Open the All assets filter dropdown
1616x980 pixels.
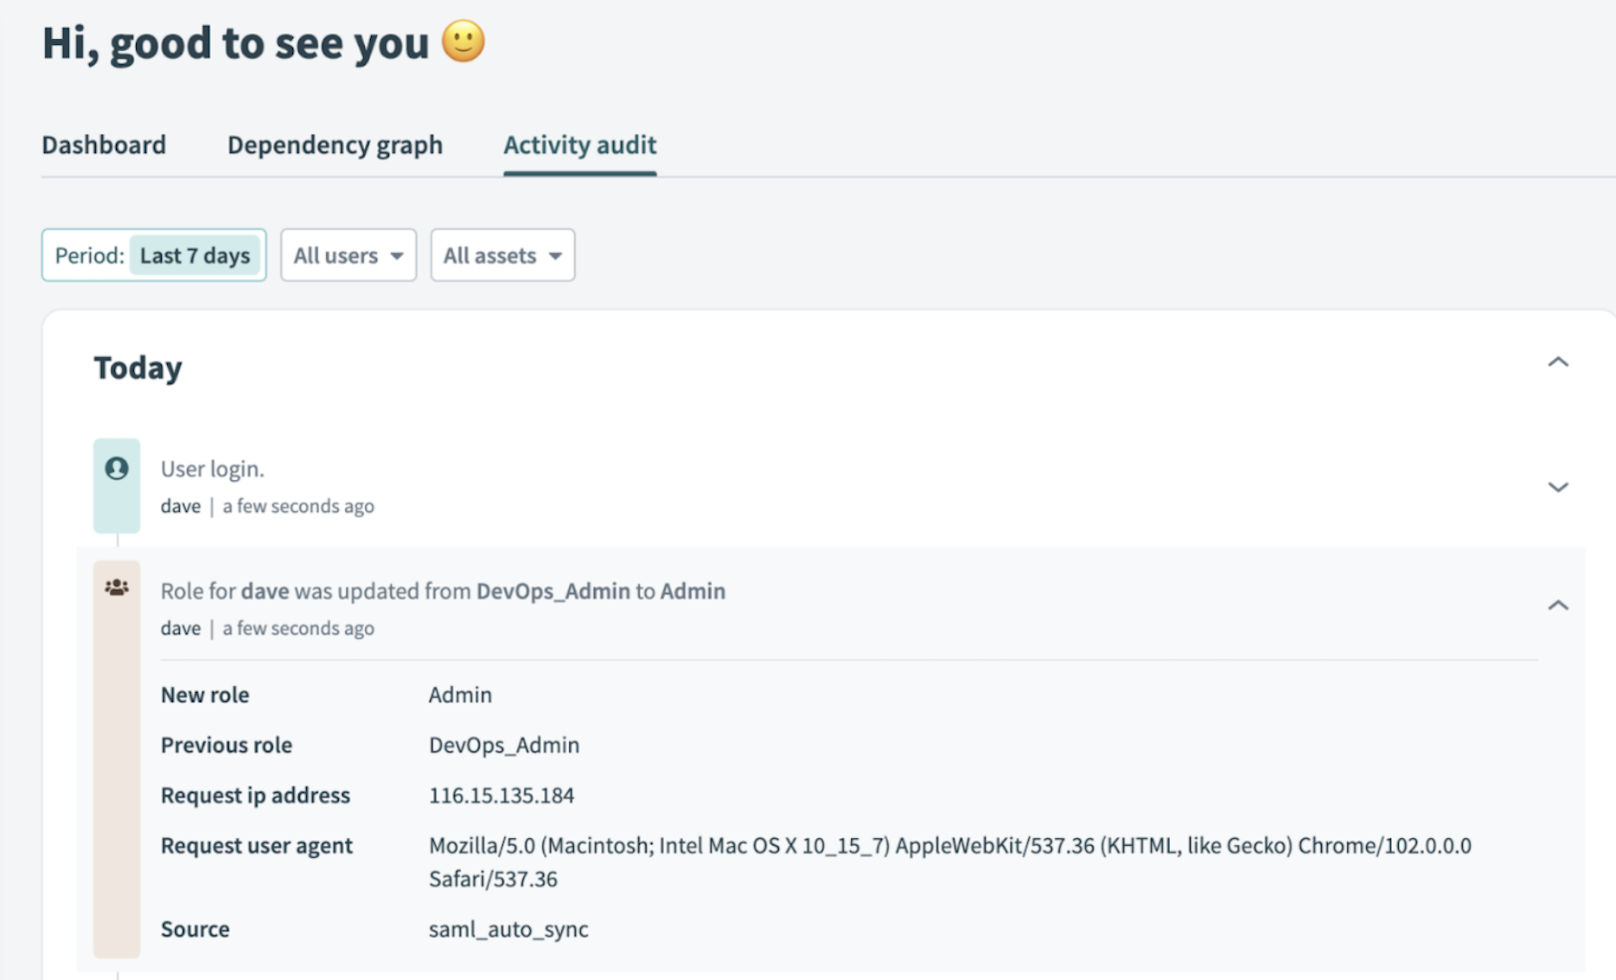(502, 256)
